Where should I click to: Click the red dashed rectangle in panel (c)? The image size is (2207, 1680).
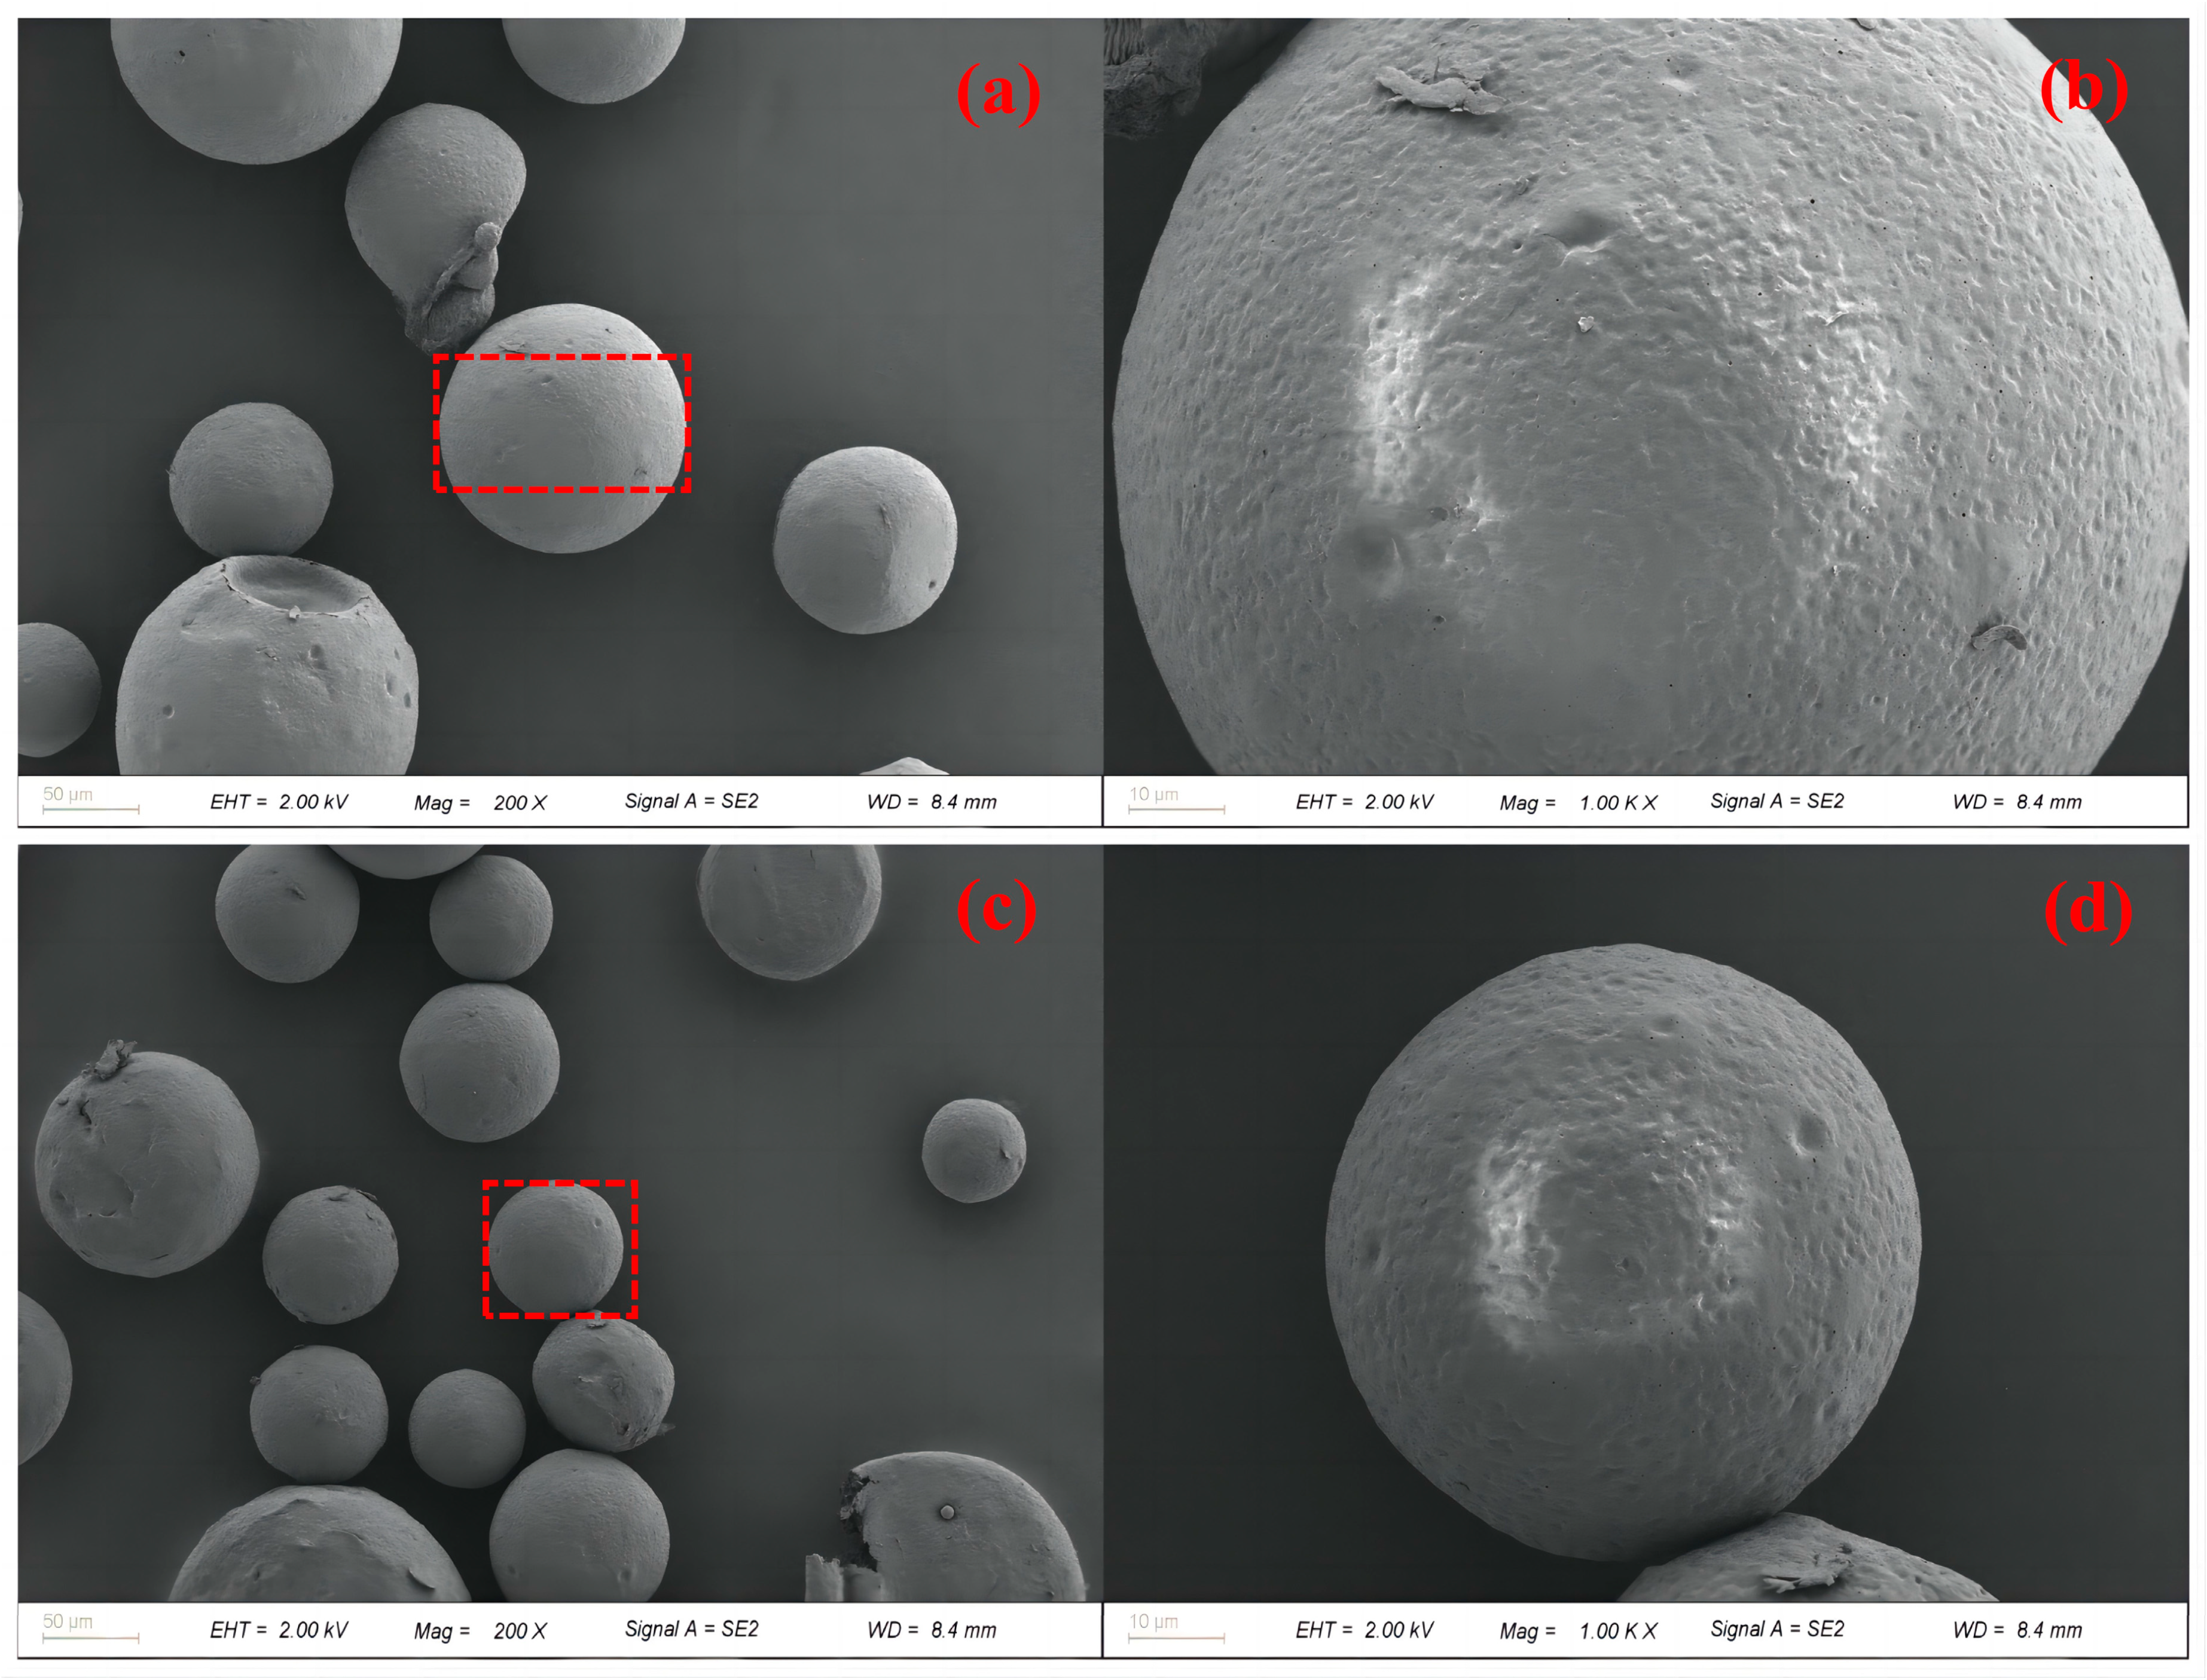pyautogui.click(x=561, y=1247)
